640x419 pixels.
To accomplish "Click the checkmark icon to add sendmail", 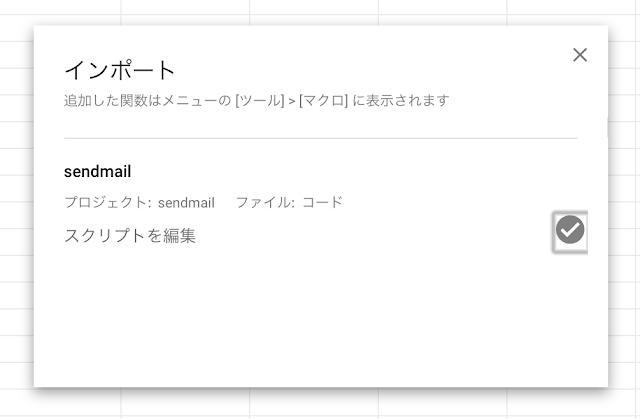I will 570,230.
